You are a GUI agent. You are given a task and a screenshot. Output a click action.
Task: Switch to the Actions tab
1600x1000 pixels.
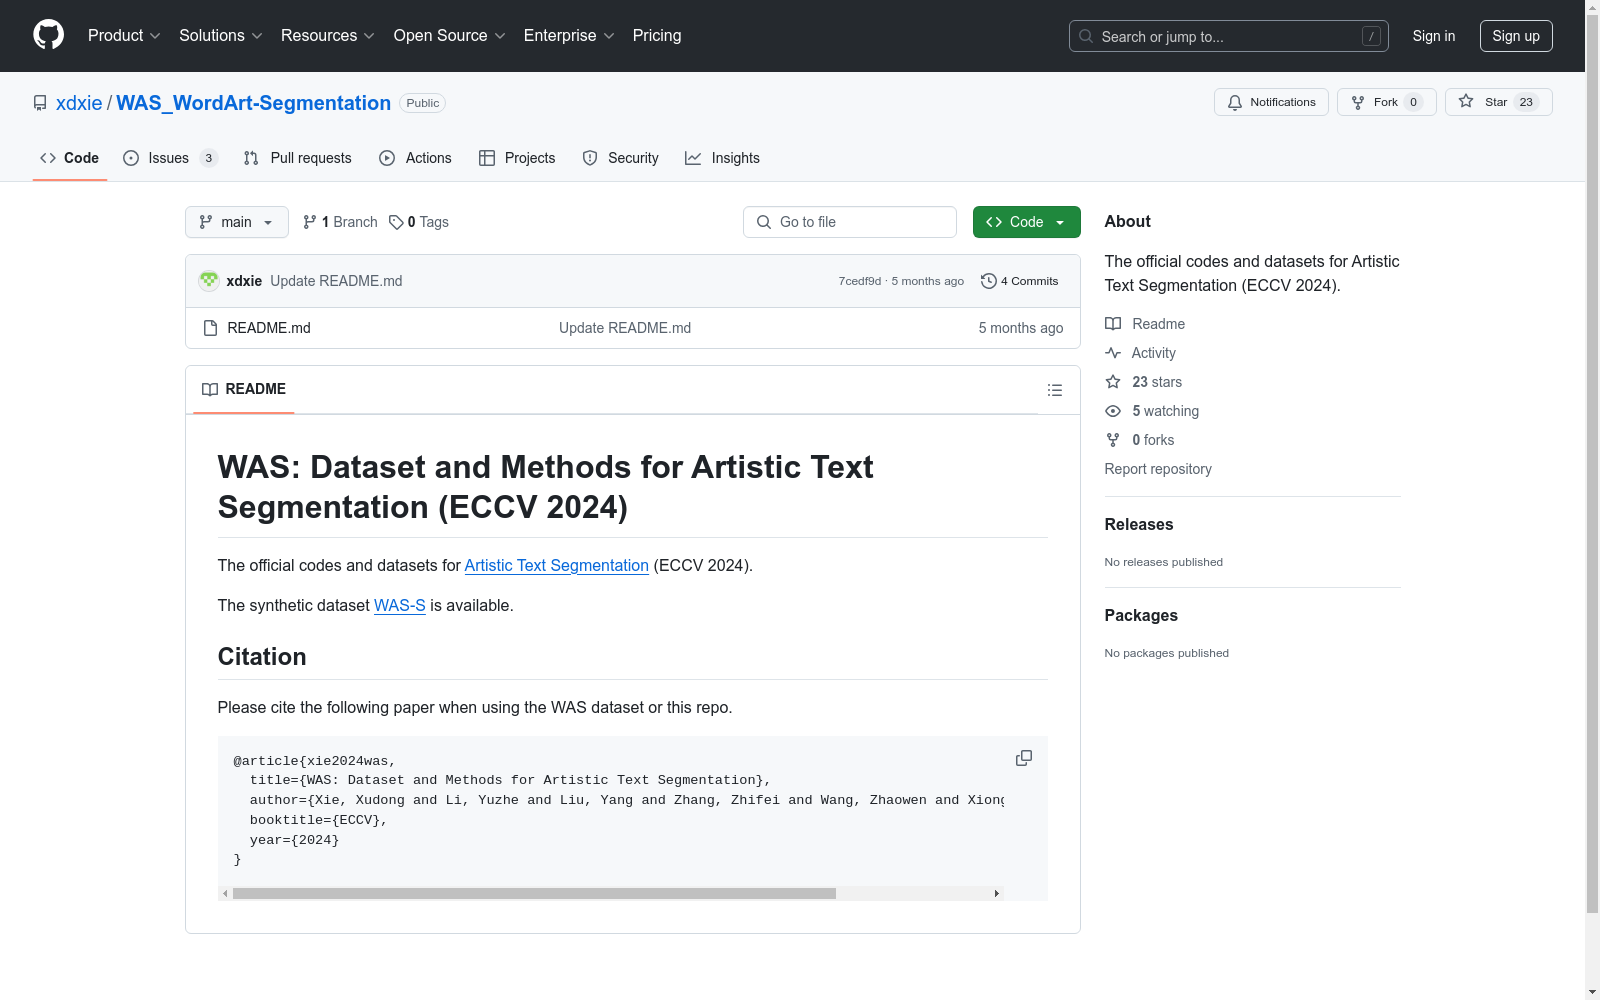click(415, 158)
